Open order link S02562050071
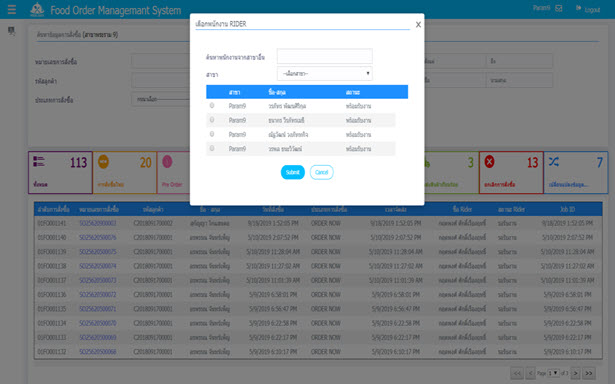 click(98, 309)
